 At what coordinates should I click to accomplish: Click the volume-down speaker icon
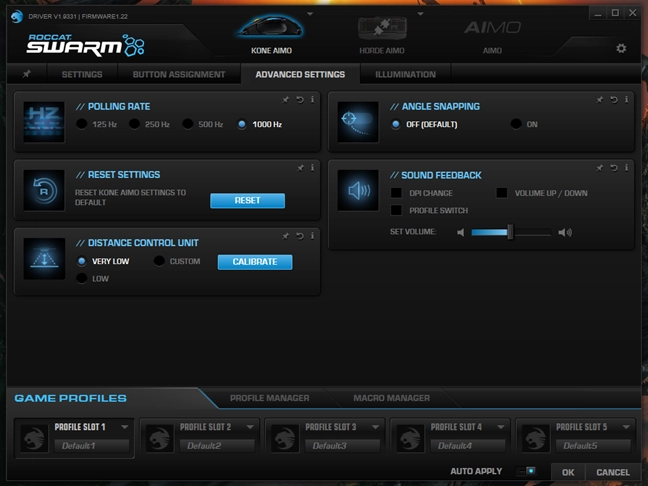[460, 232]
